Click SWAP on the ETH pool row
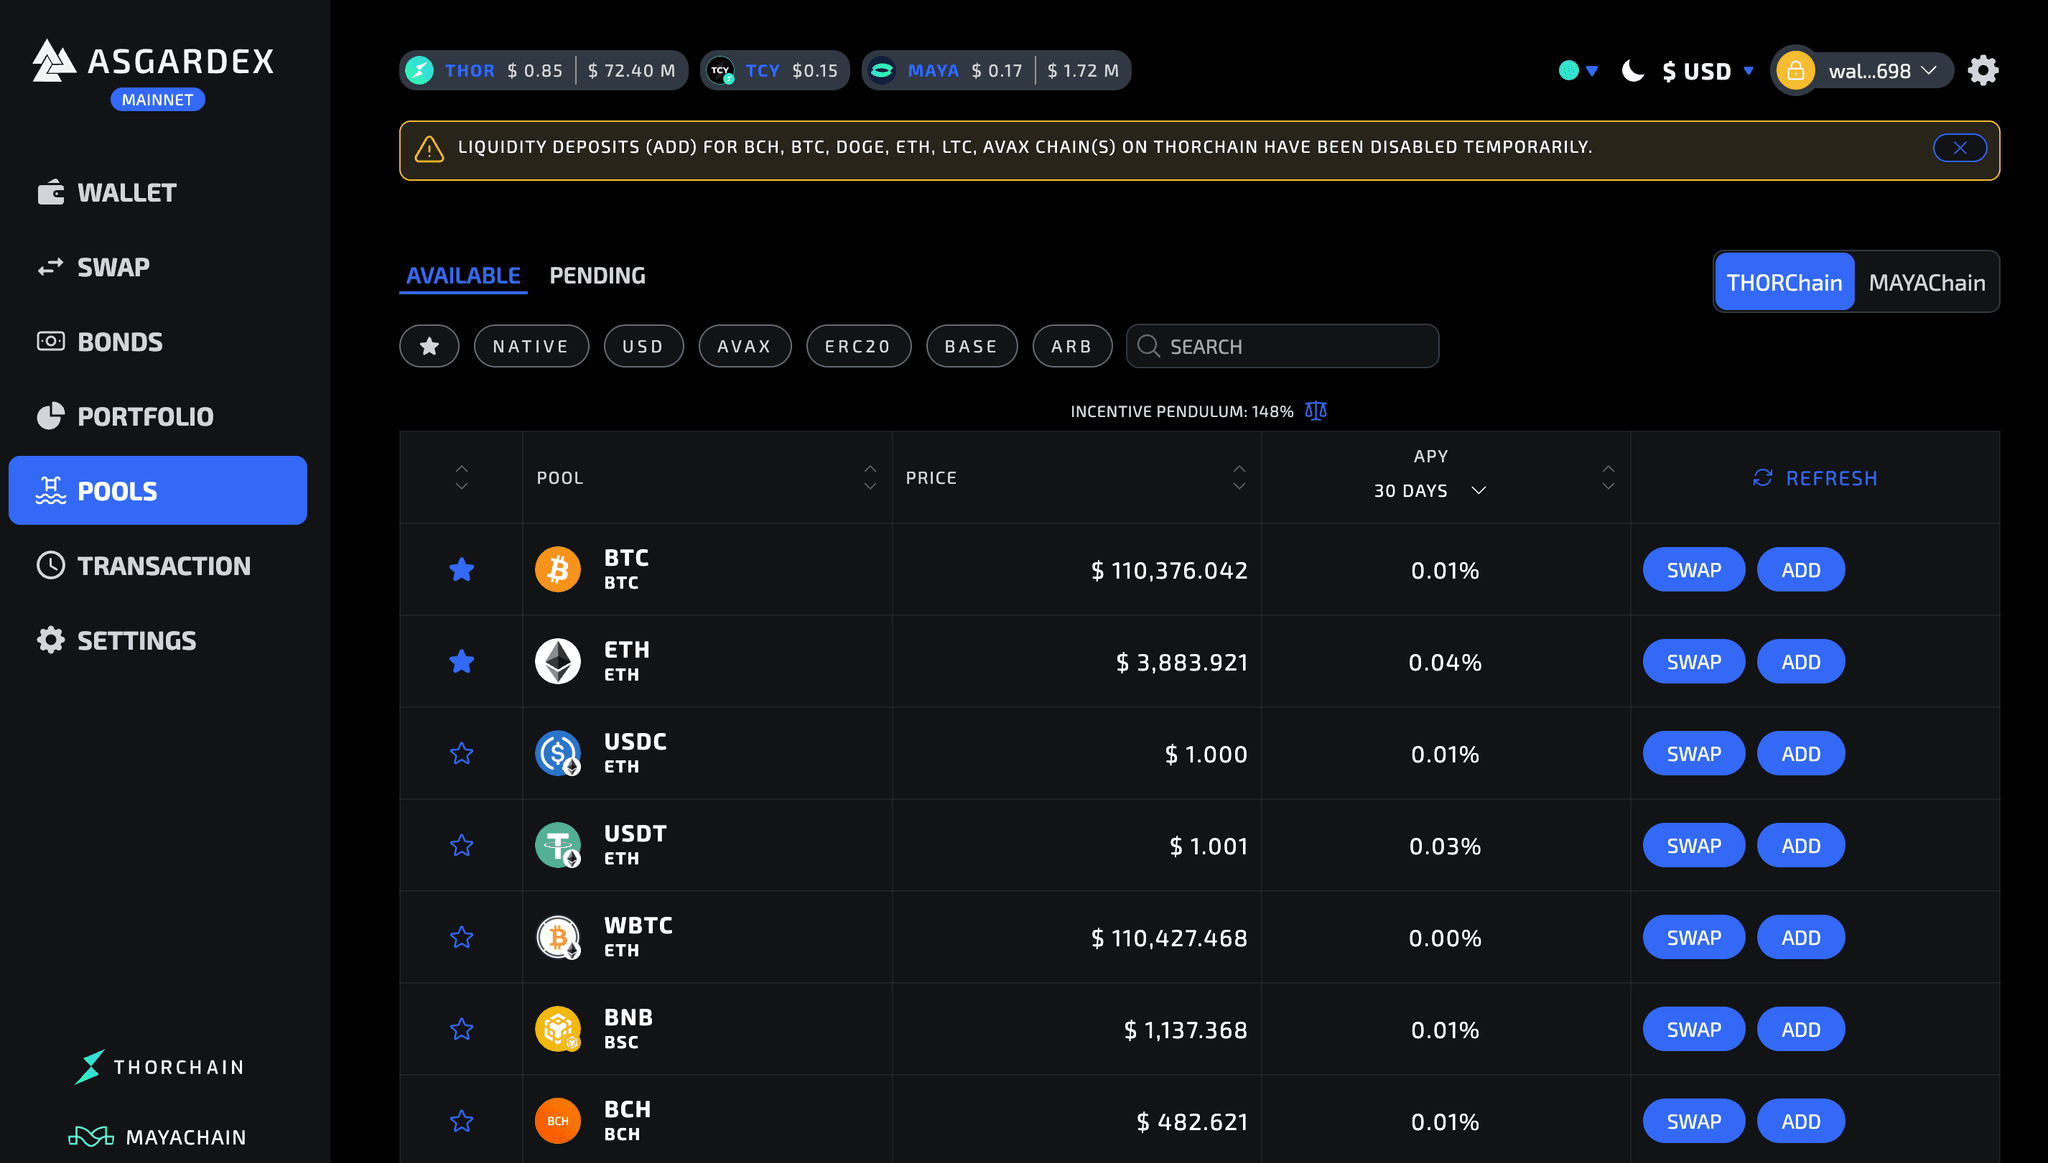The height and width of the screenshot is (1163, 2048). [1693, 661]
